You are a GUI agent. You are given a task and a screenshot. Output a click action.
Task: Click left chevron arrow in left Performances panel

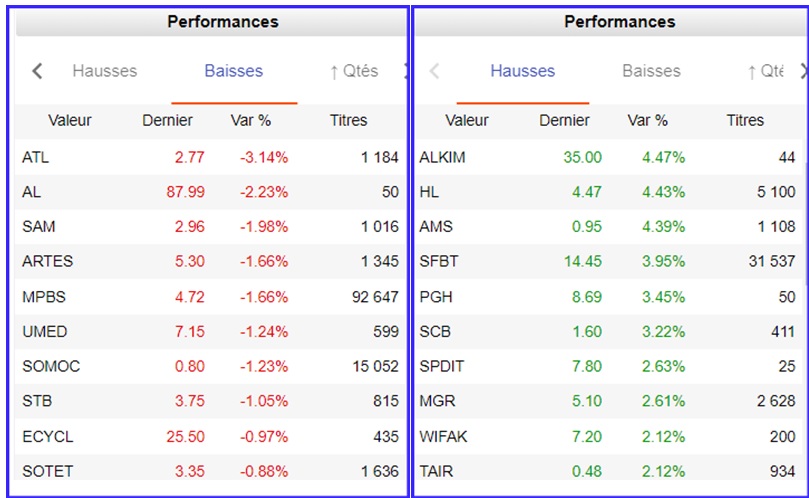(x=37, y=71)
